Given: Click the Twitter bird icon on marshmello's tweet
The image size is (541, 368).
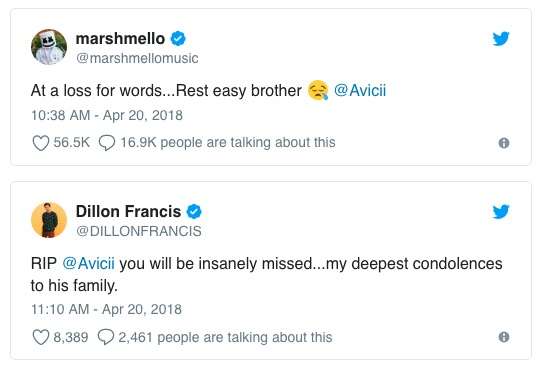Looking at the screenshot, I should 501,39.
